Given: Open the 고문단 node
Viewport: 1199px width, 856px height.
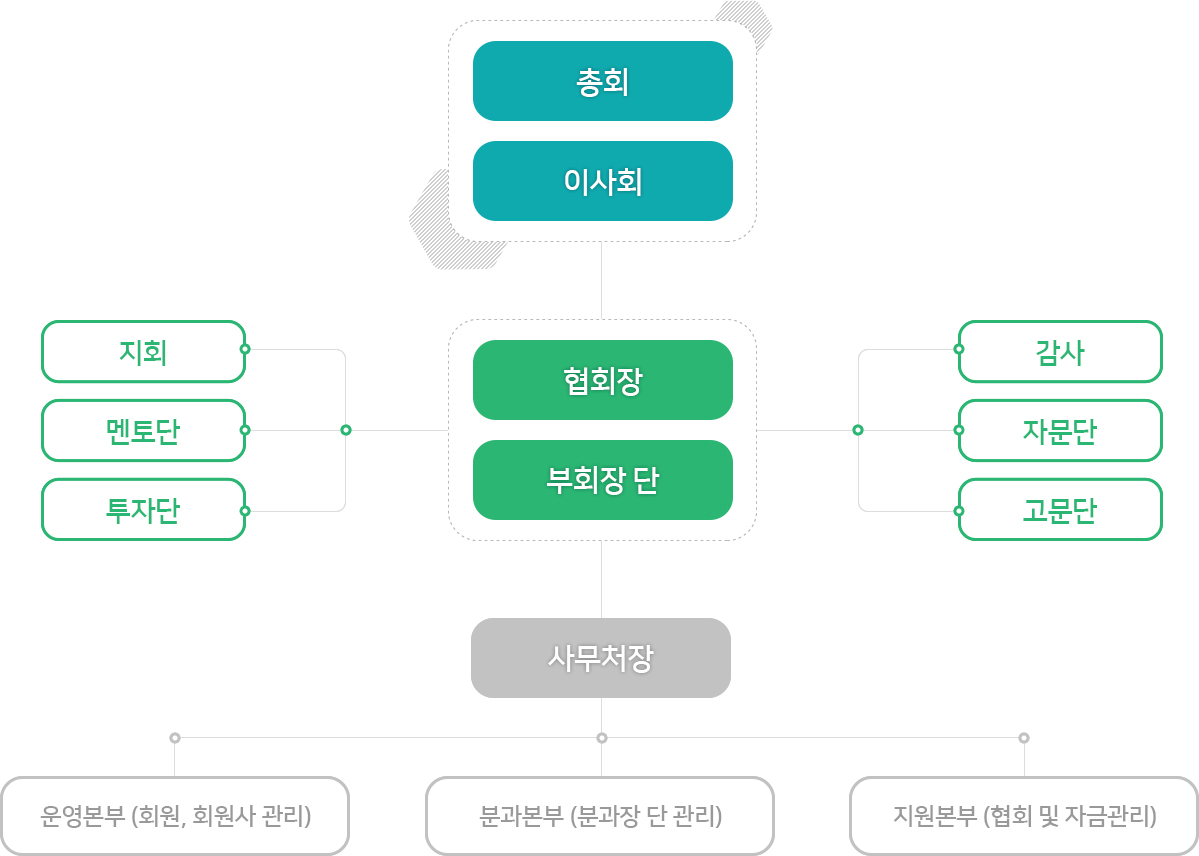Looking at the screenshot, I should pos(1060,509).
